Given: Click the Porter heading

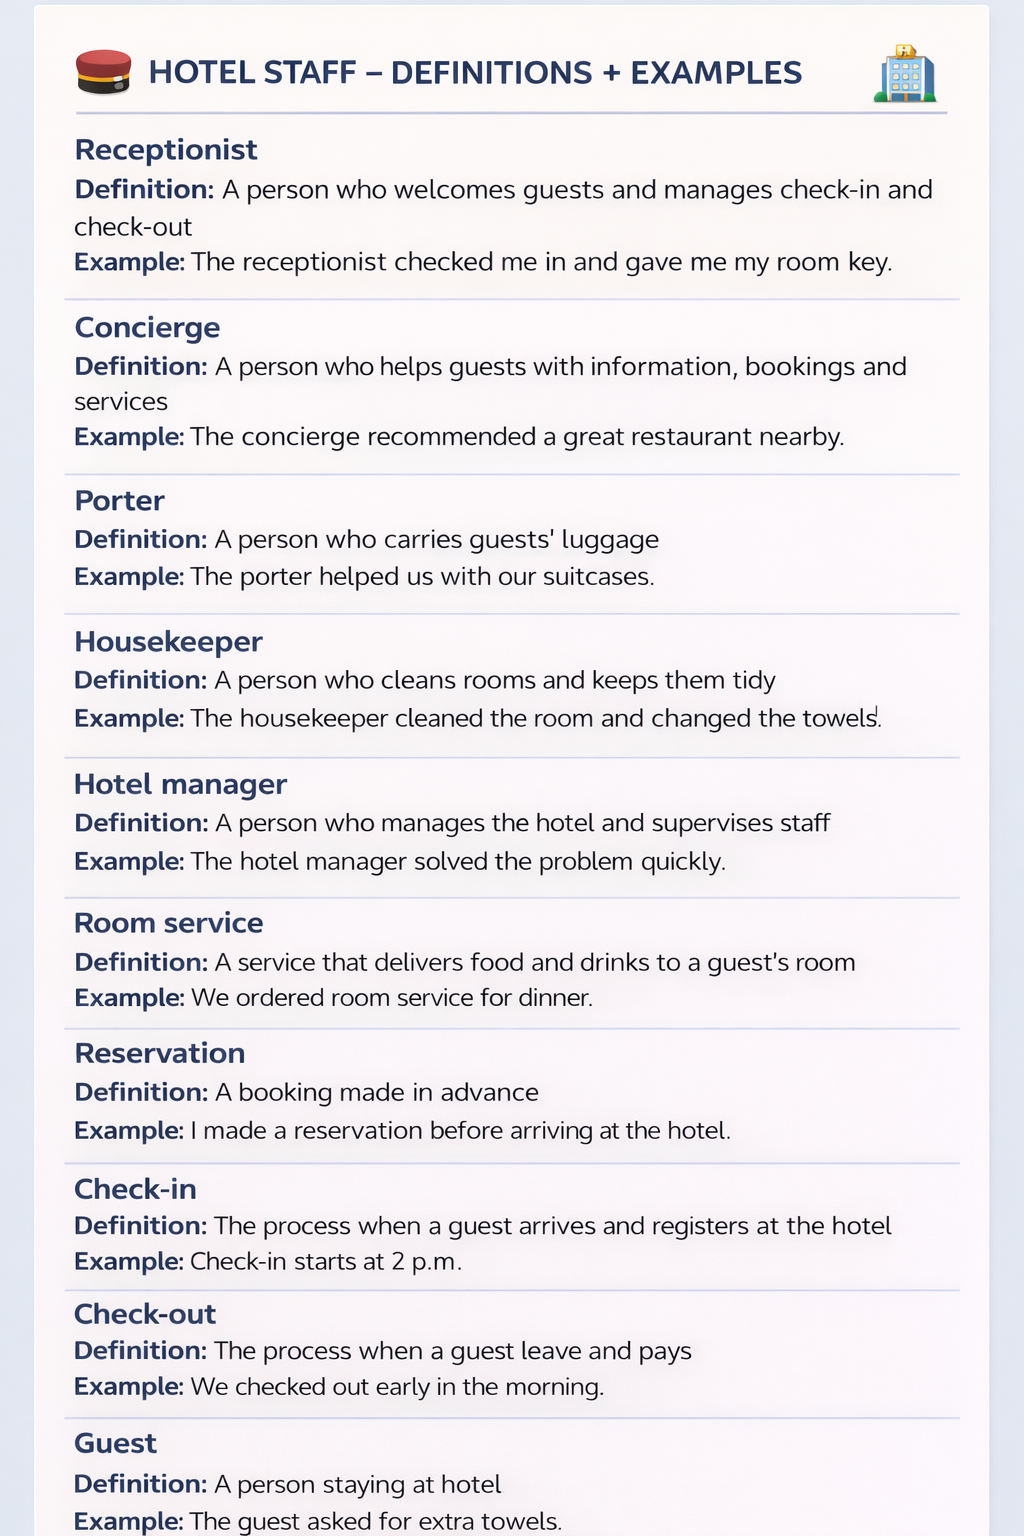Looking at the screenshot, I should tap(119, 501).
